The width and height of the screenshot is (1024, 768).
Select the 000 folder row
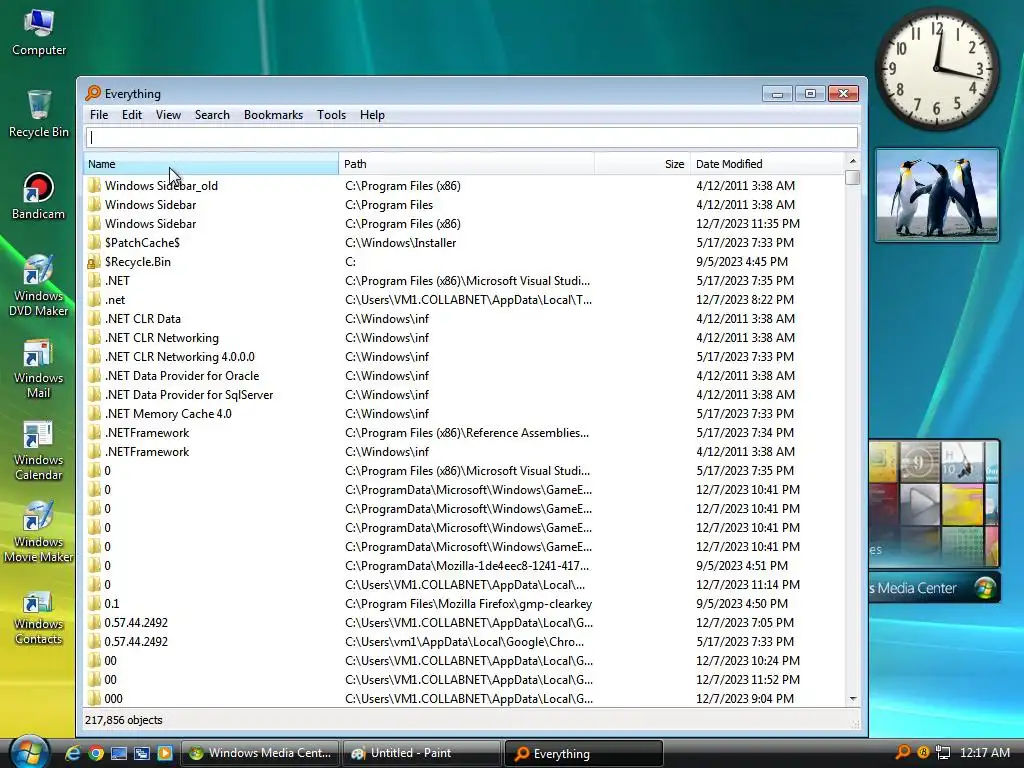(464, 699)
